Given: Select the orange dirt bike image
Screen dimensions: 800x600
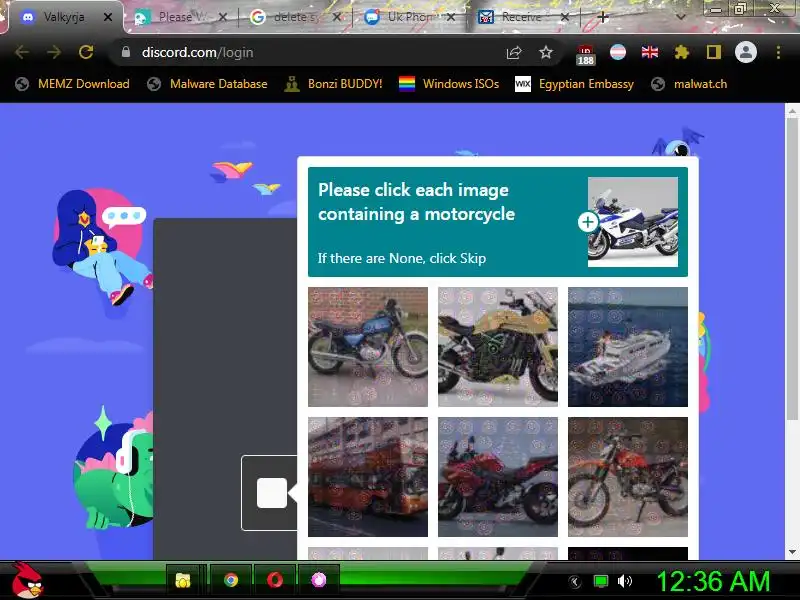Looking at the screenshot, I should pyautogui.click(x=628, y=477).
